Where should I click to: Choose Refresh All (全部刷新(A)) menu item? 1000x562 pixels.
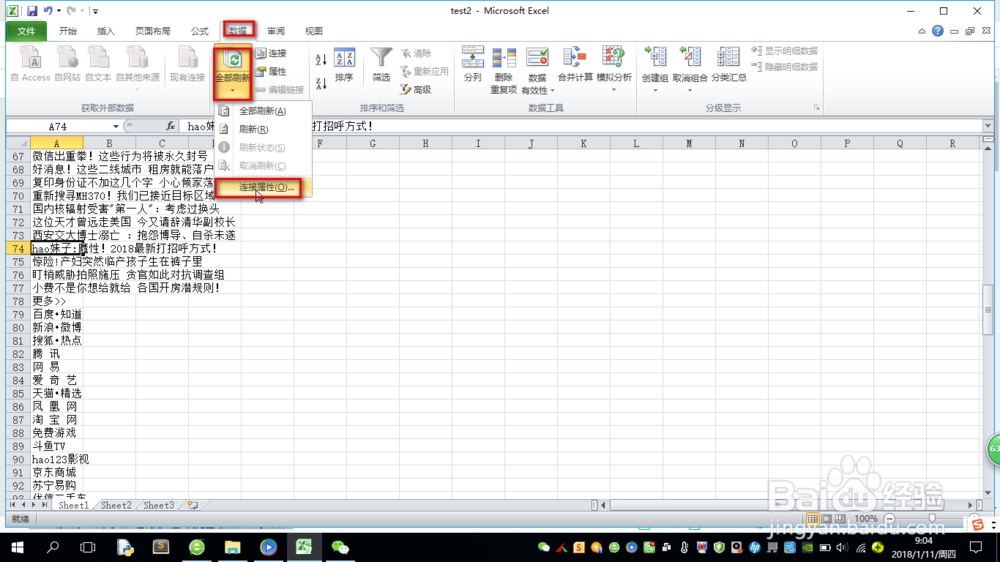click(262, 111)
